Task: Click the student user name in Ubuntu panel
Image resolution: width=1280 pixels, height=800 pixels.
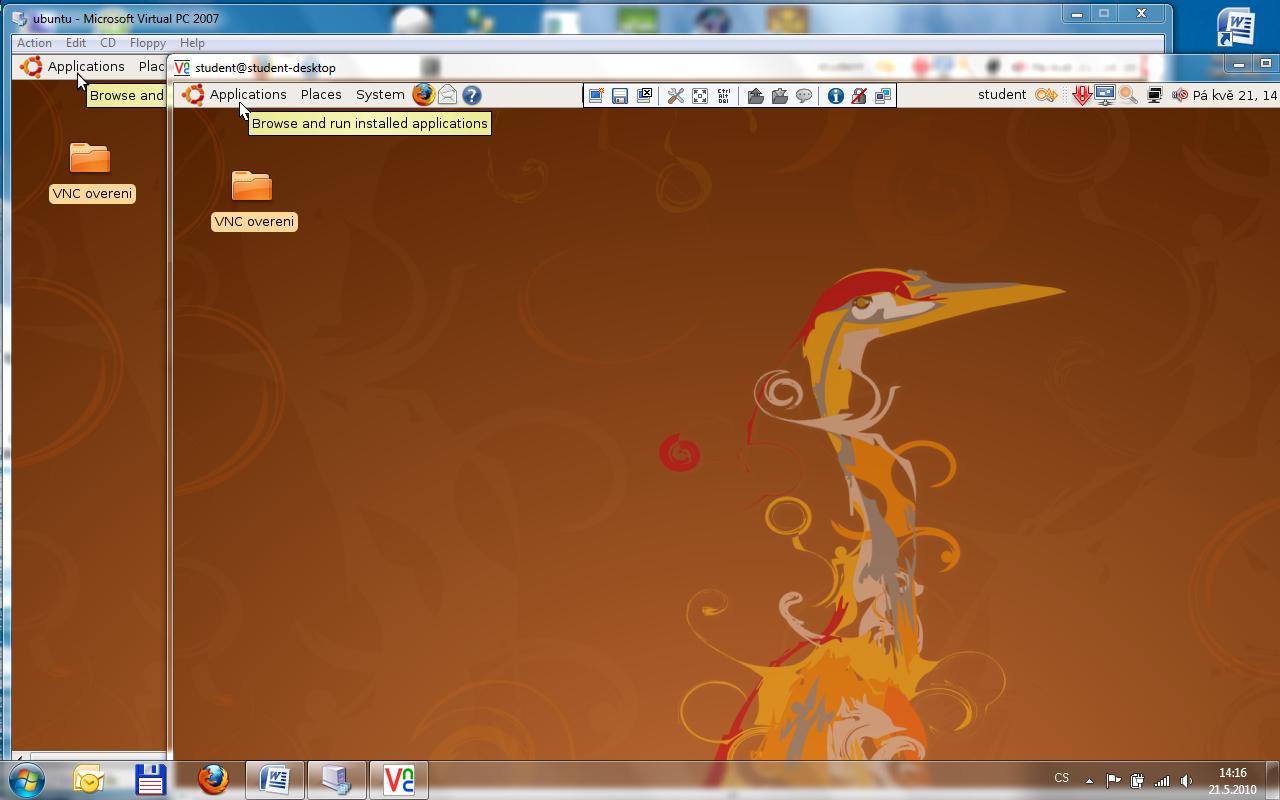Action: pos(1002,95)
